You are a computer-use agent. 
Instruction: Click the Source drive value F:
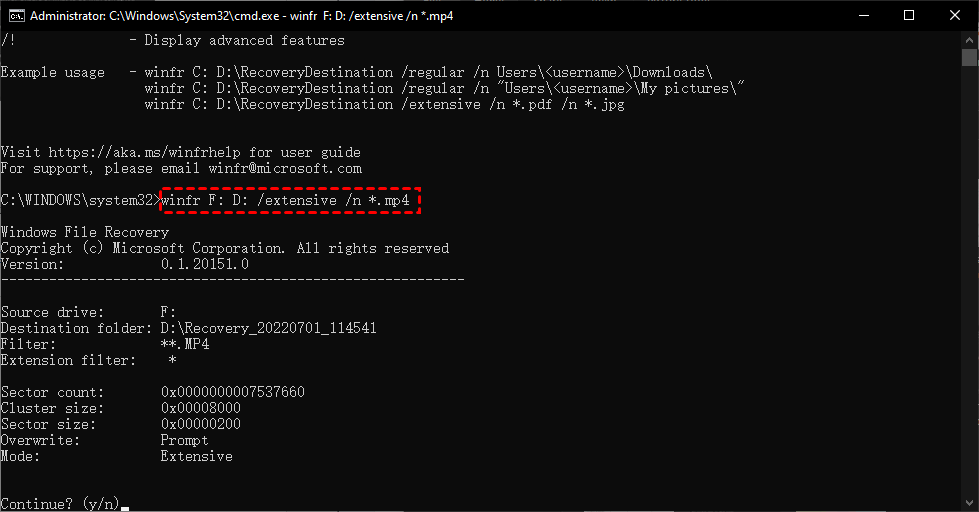coord(168,312)
